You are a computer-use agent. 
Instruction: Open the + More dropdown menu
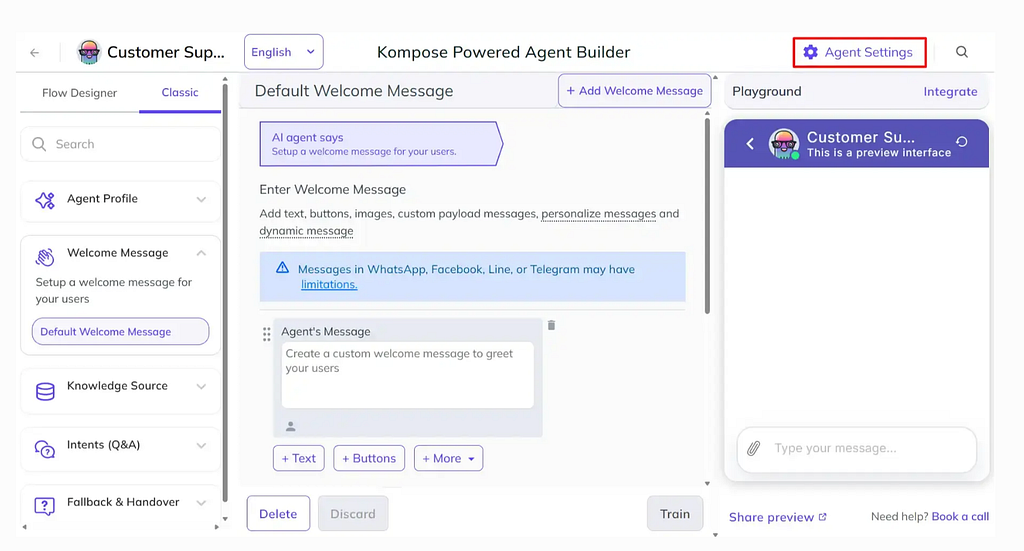click(449, 458)
